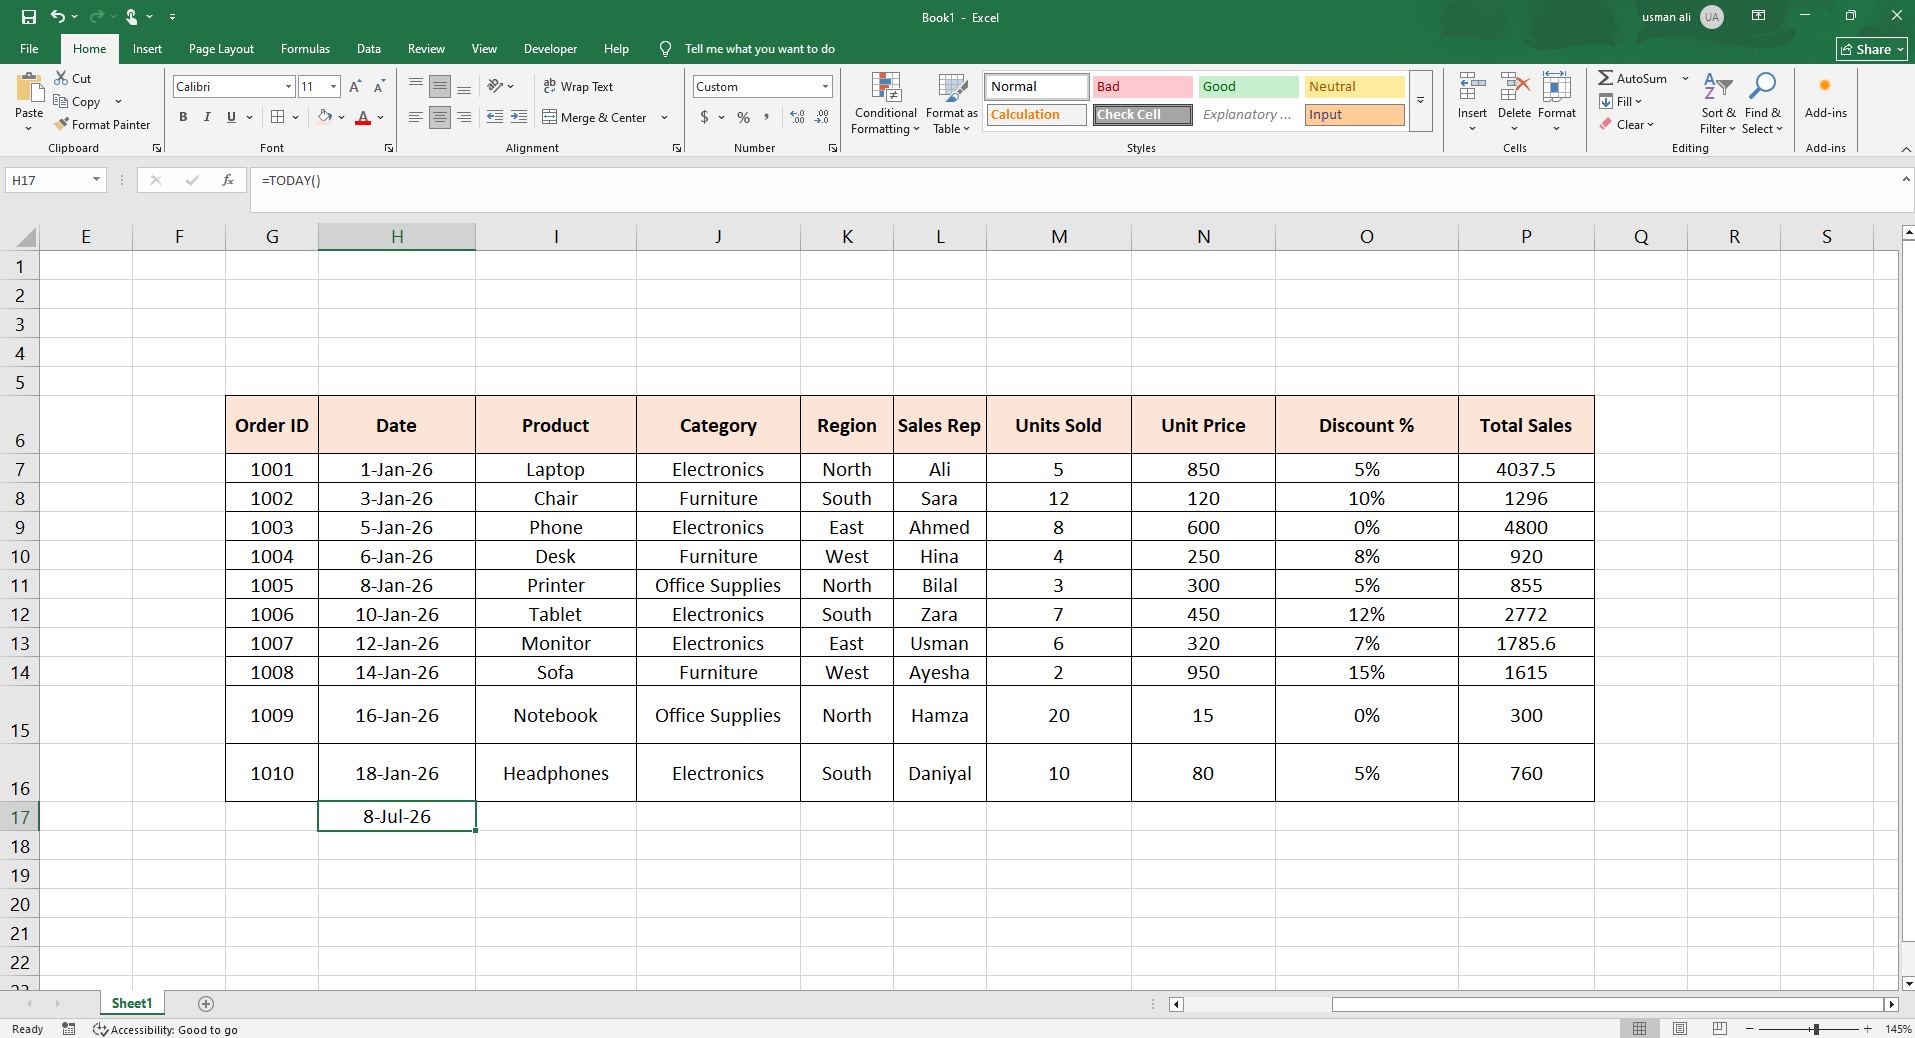Delete cells using the Delete icon
The image size is (1915, 1038).
(1514, 88)
